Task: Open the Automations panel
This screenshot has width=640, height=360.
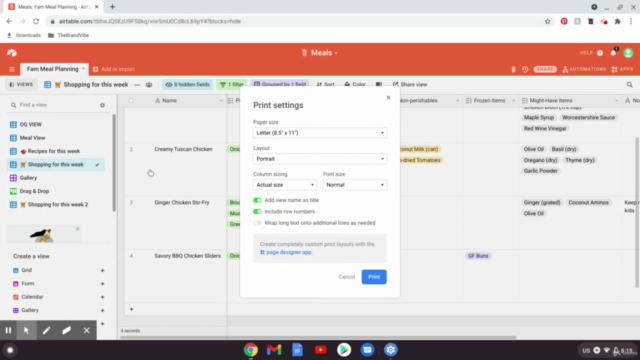Action: point(584,69)
